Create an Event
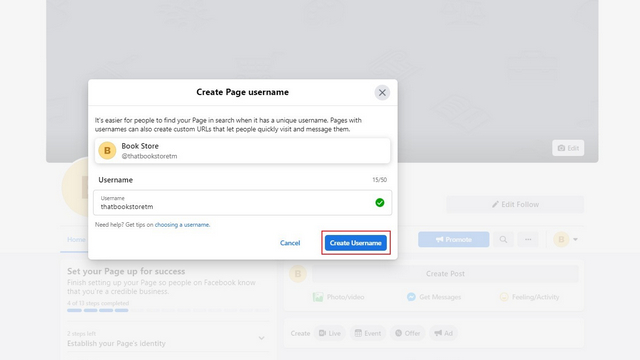The image size is (640, 360). click(x=368, y=333)
